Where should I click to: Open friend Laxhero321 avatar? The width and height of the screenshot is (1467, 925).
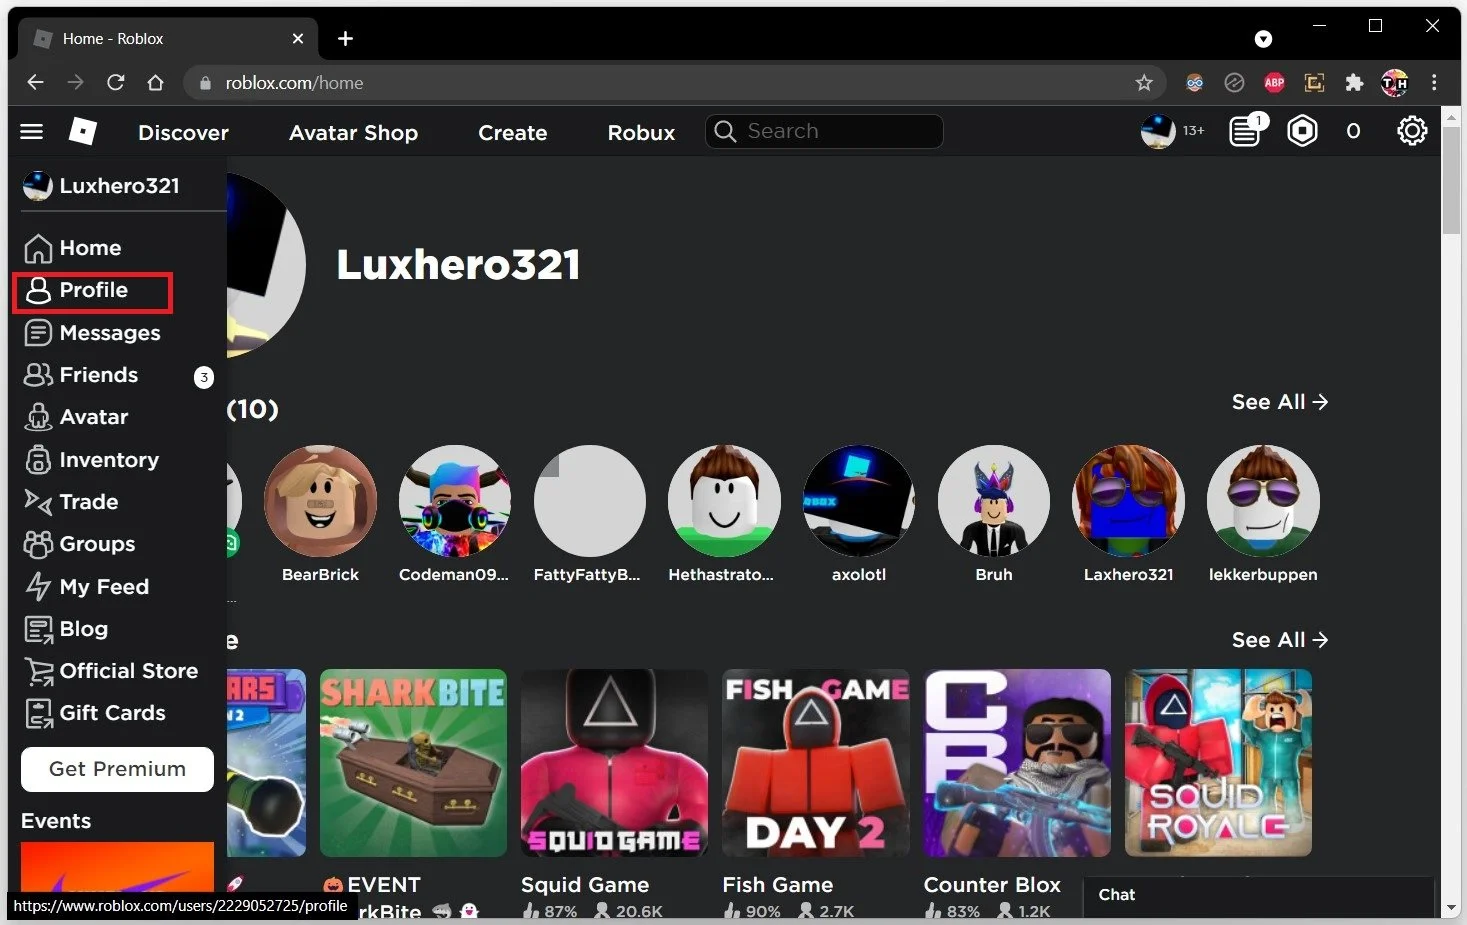coord(1128,501)
